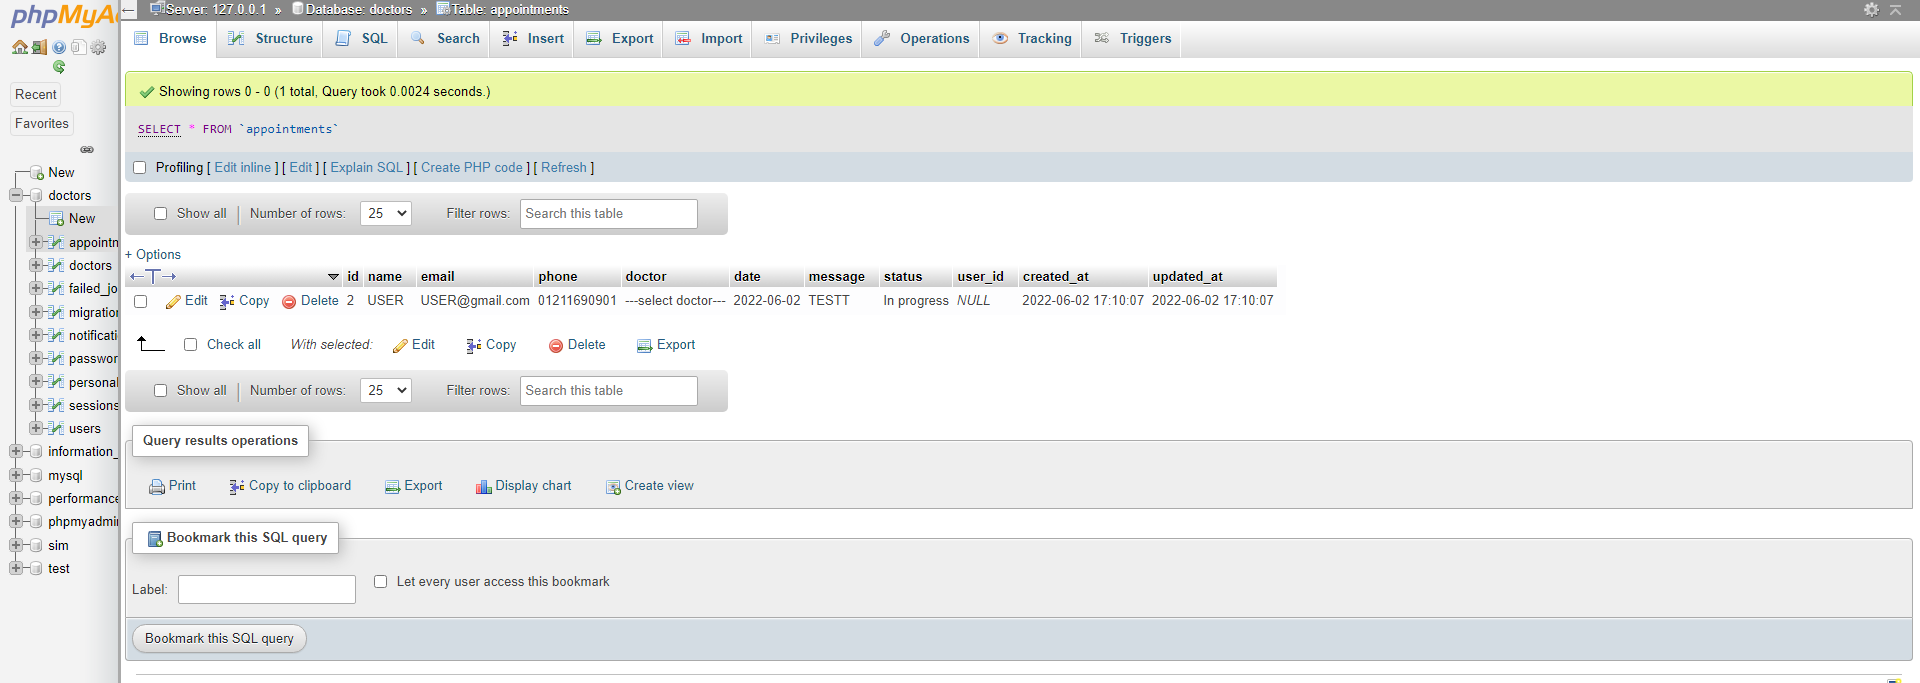Open navigation panel settings gear icon
The width and height of the screenshot is (1920, 683).
(98, 47)
